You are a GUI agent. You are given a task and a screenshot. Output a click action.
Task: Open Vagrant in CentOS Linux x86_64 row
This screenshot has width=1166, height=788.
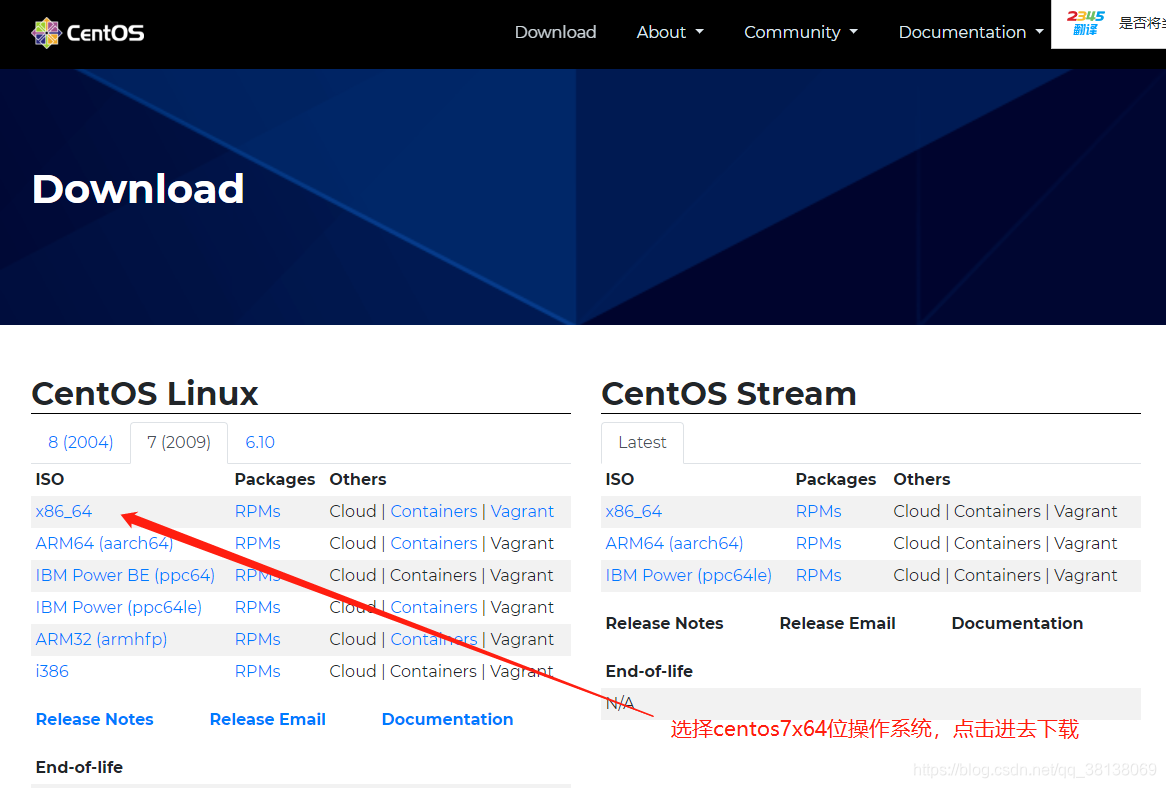522,511
